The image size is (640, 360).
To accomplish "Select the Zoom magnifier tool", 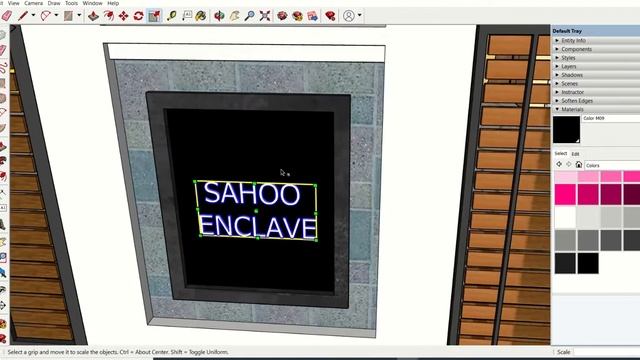I will pyautogui.click(x=249, y=16).
